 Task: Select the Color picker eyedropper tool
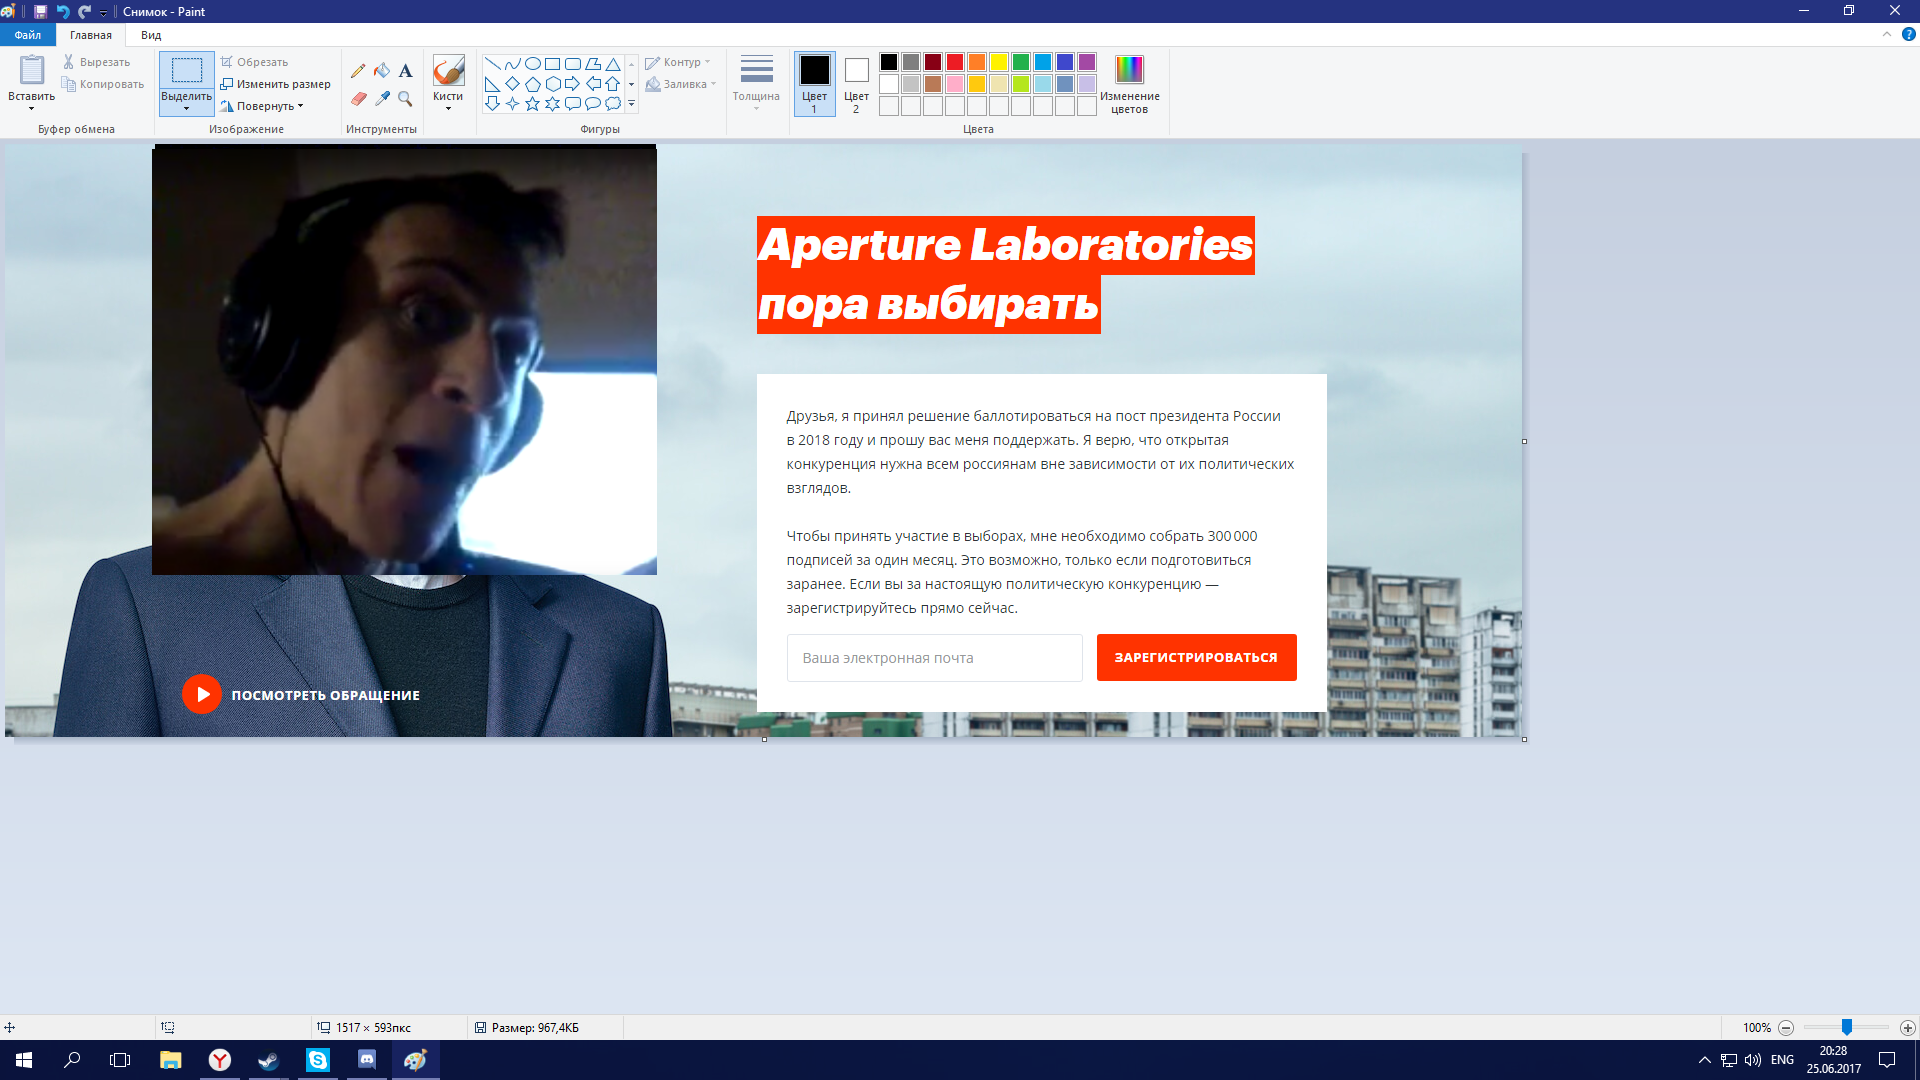pos(382,98)
